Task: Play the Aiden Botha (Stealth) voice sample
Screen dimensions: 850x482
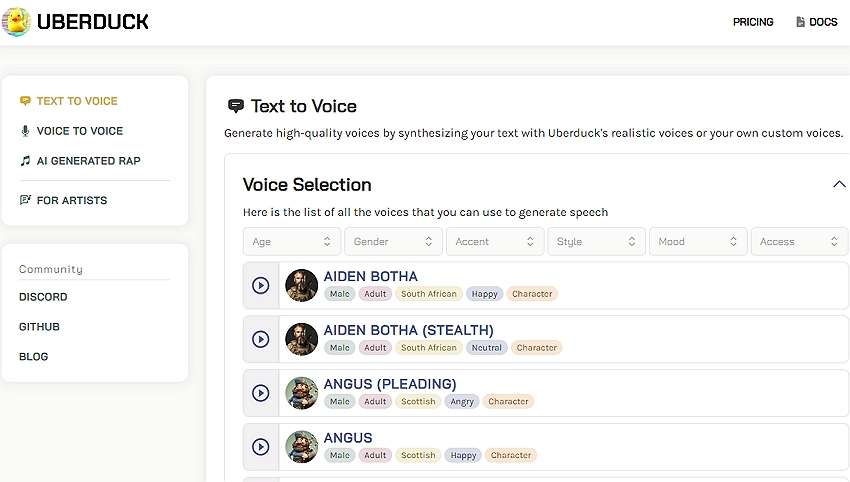Action: pos(260,339)
